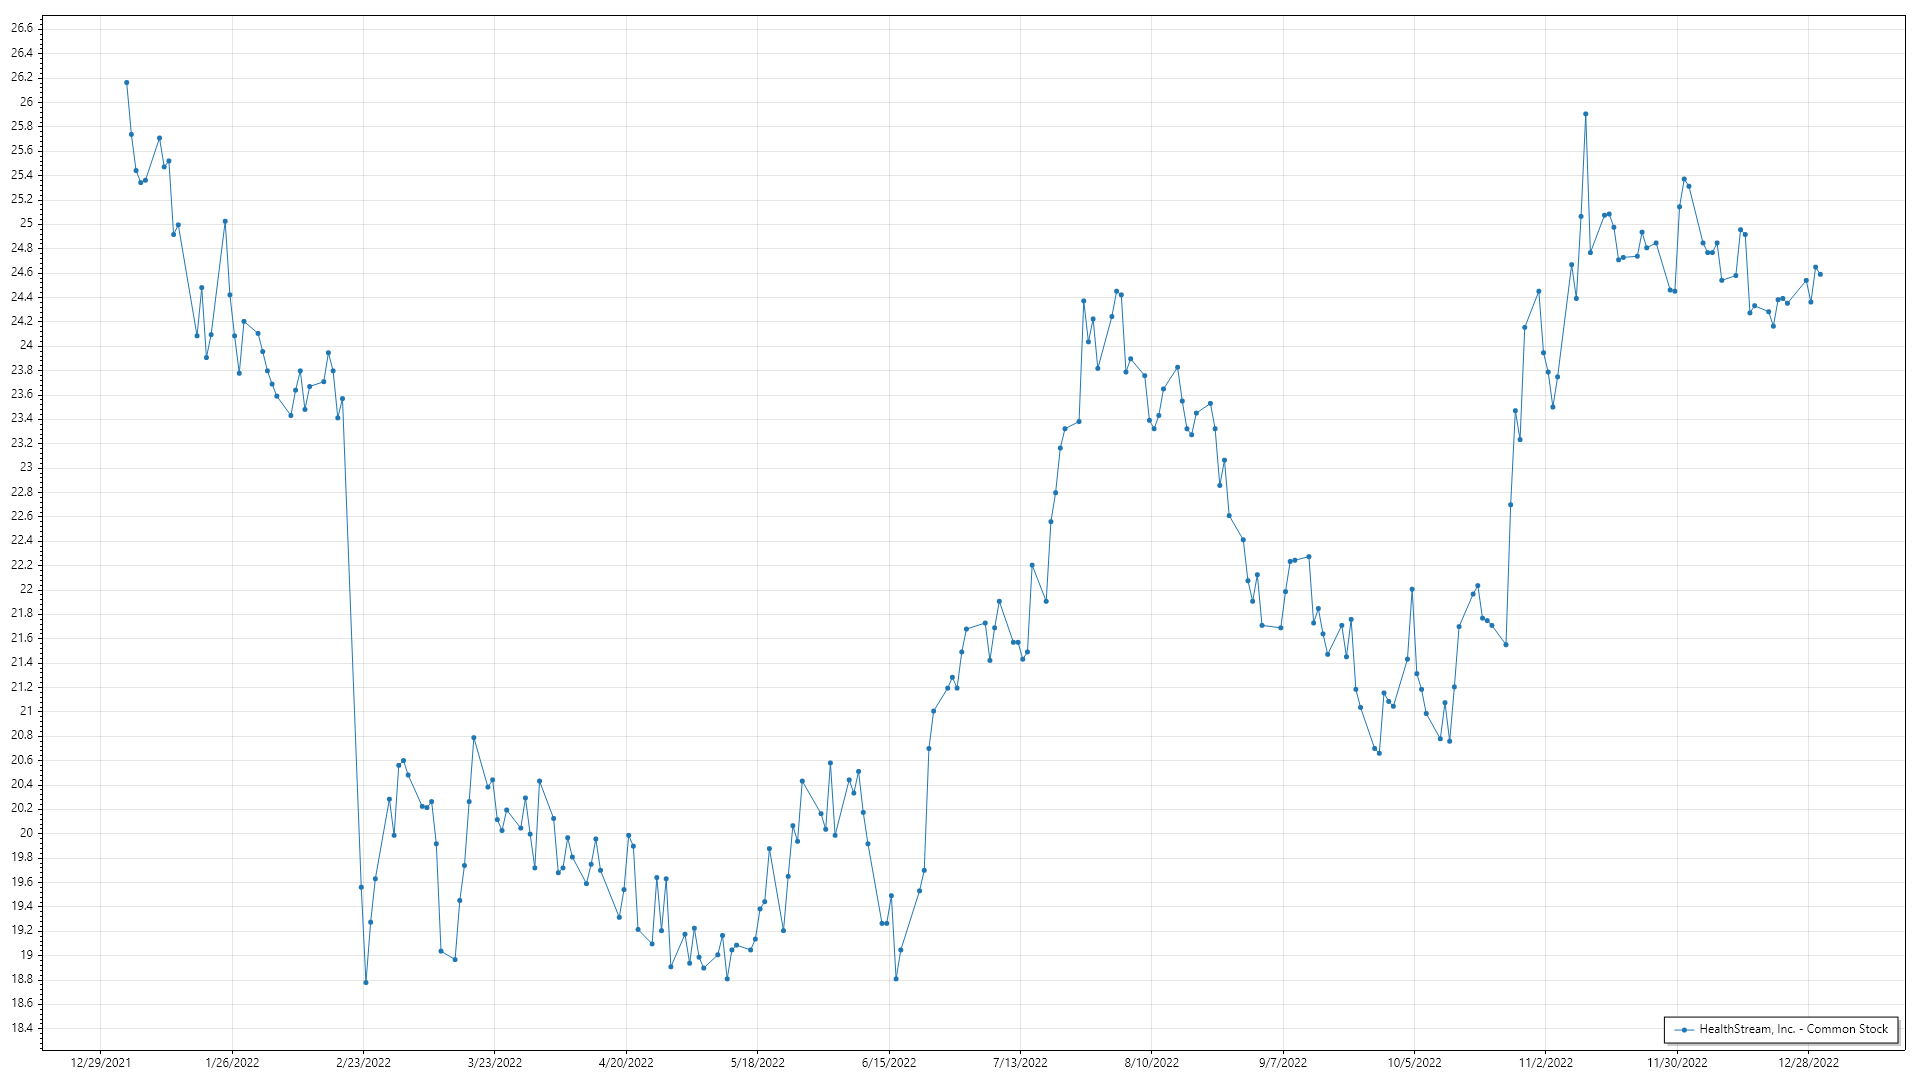Click the 12/28/2022 x-axis label
The image size is (1920, 1080).
pyautogui.click(x=1808, y=1063)
